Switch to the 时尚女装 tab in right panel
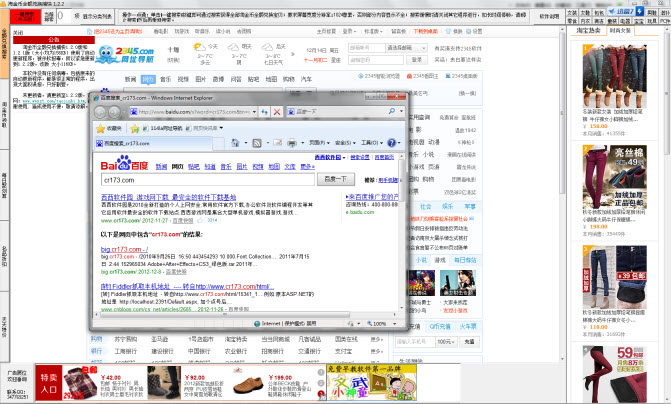The image size is (671, 404). point(620,31)
